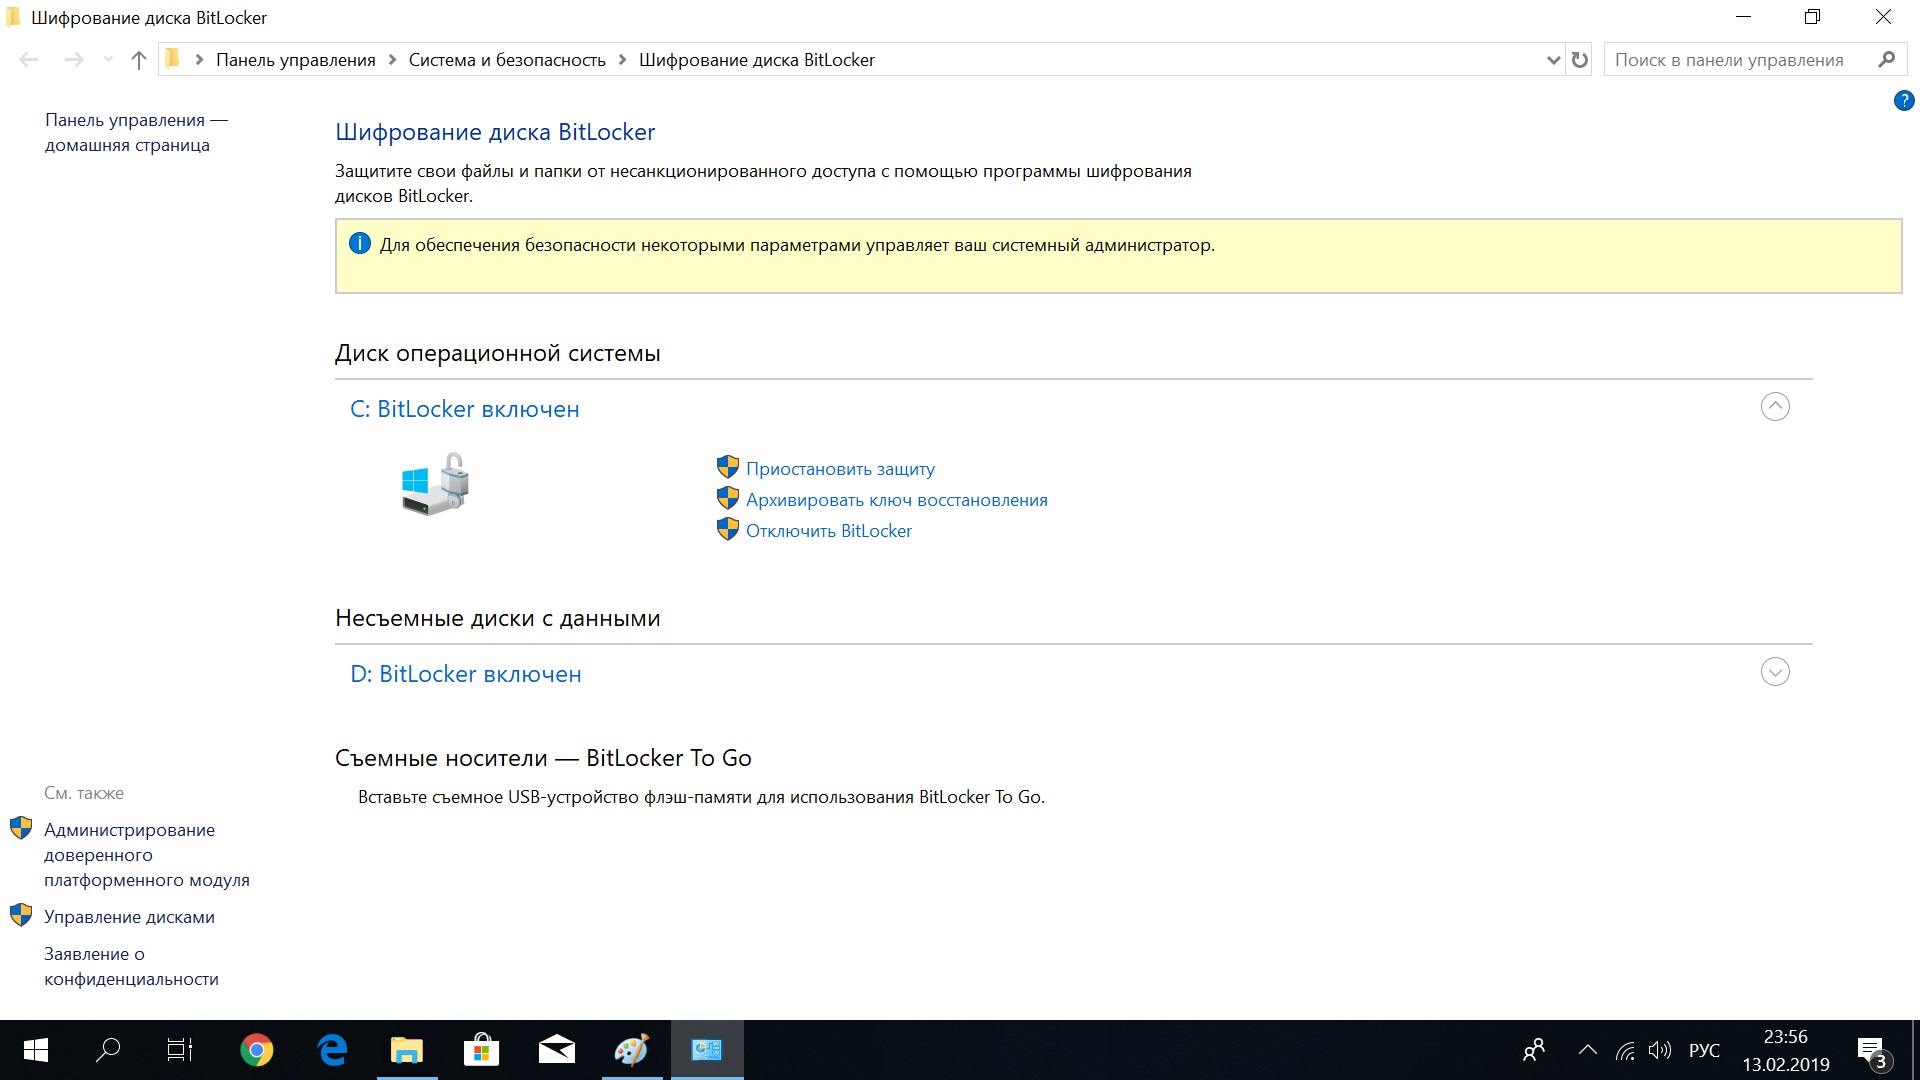Image resolution: width=1920 pixels, height=1080 pixels.
Task: Open the Windows Start menu
Action: coord(36,1050)
